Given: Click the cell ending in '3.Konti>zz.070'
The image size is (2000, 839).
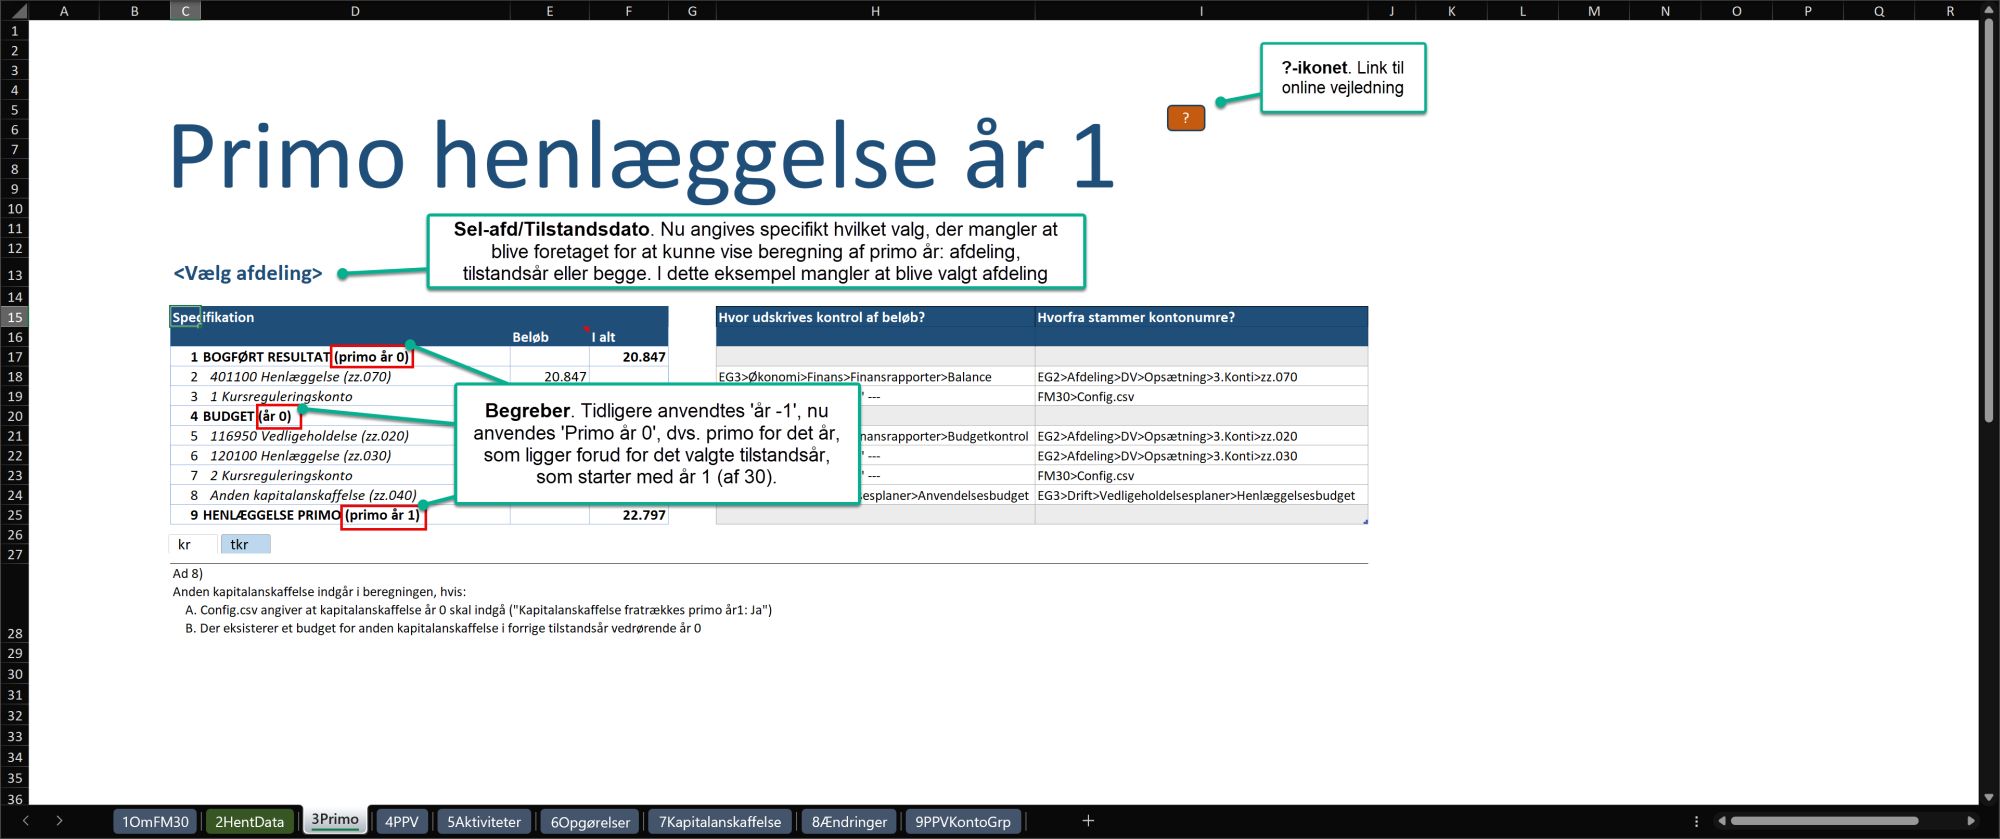Looking at the screenshot, I should pos(1201,377).
